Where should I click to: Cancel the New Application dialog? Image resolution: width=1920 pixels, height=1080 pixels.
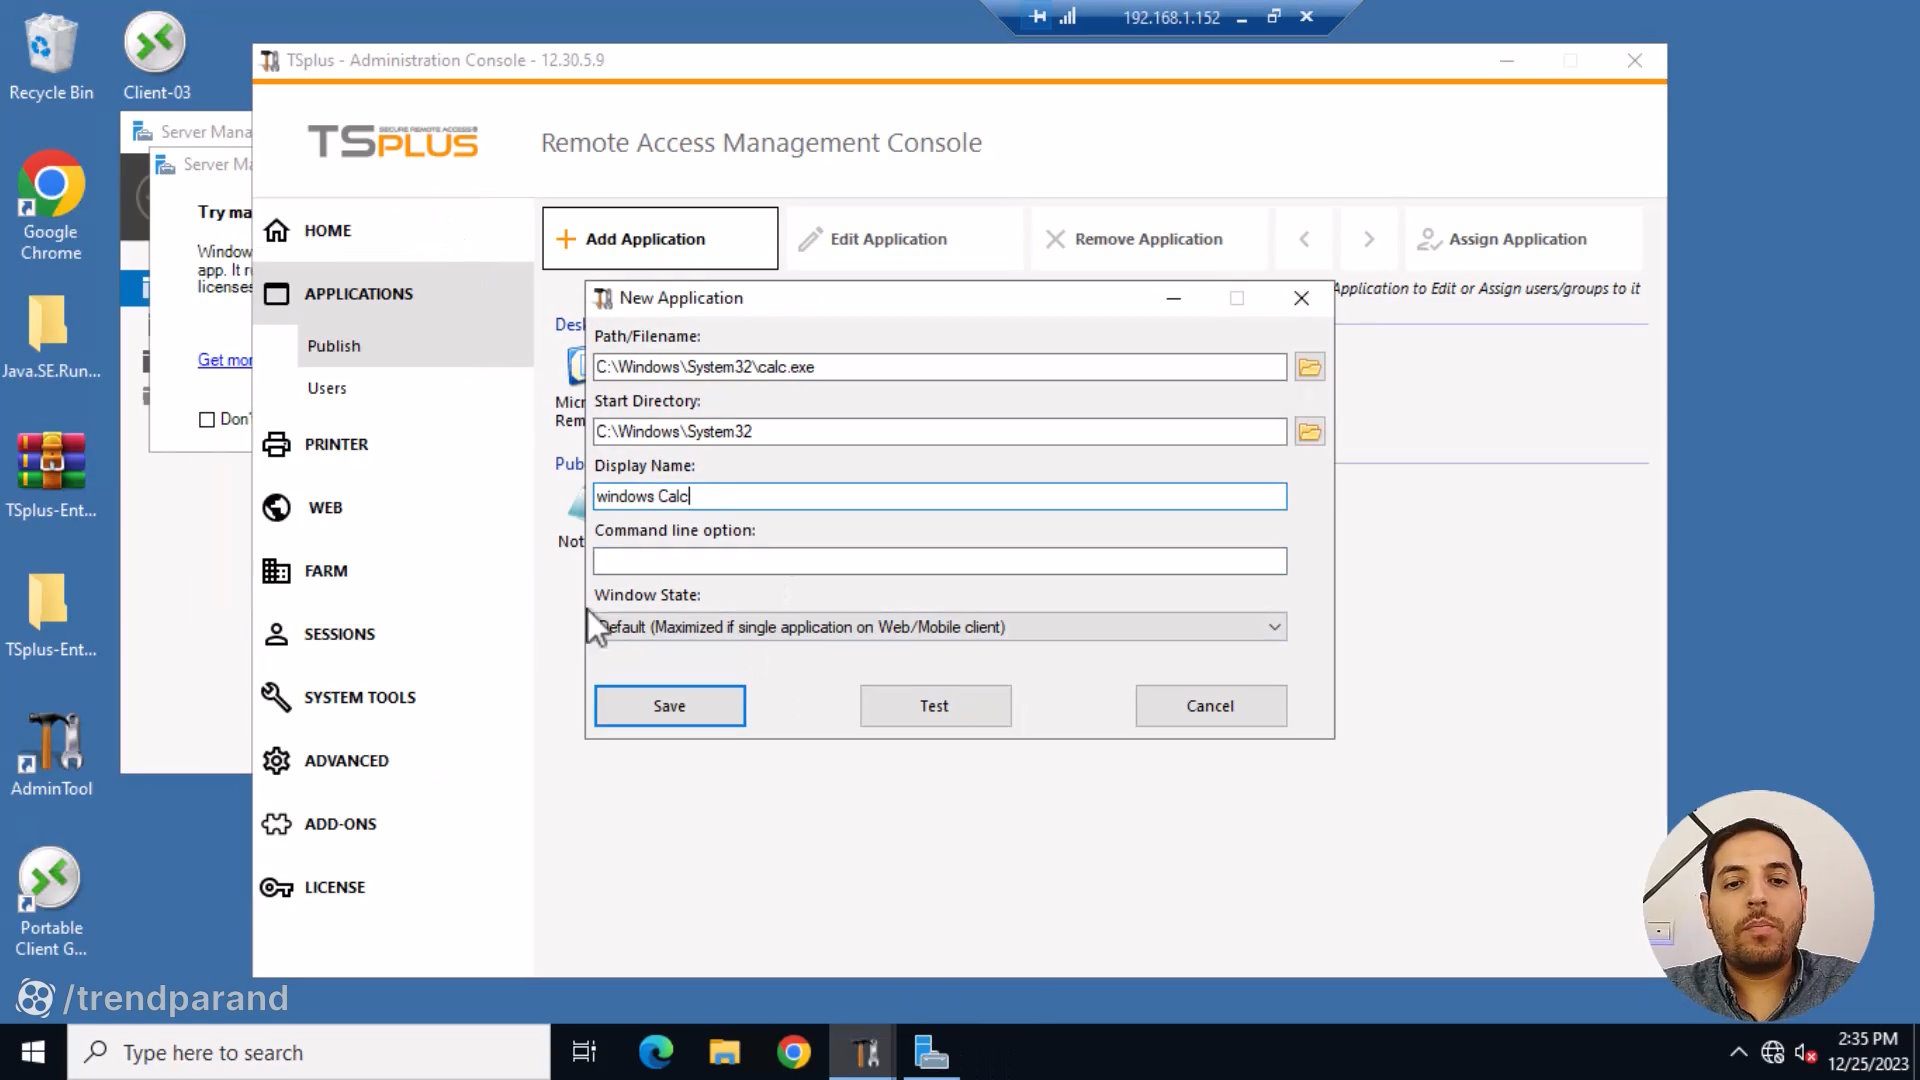coord(1211,706)
